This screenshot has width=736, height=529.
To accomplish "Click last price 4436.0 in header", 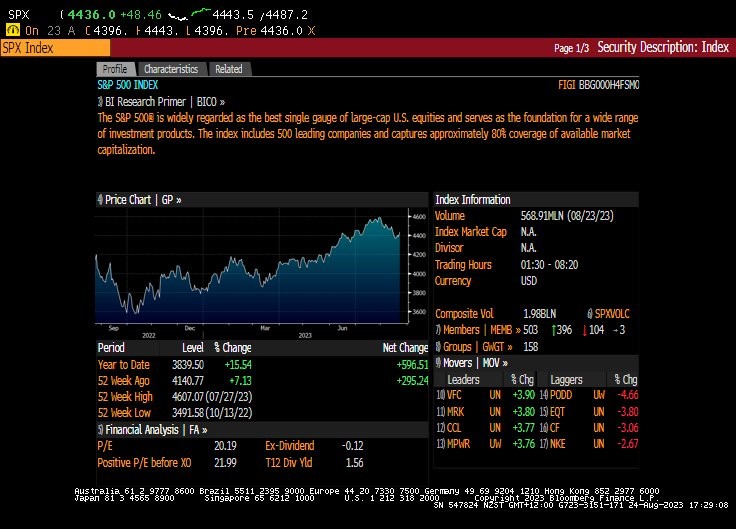I will [91, 15].
